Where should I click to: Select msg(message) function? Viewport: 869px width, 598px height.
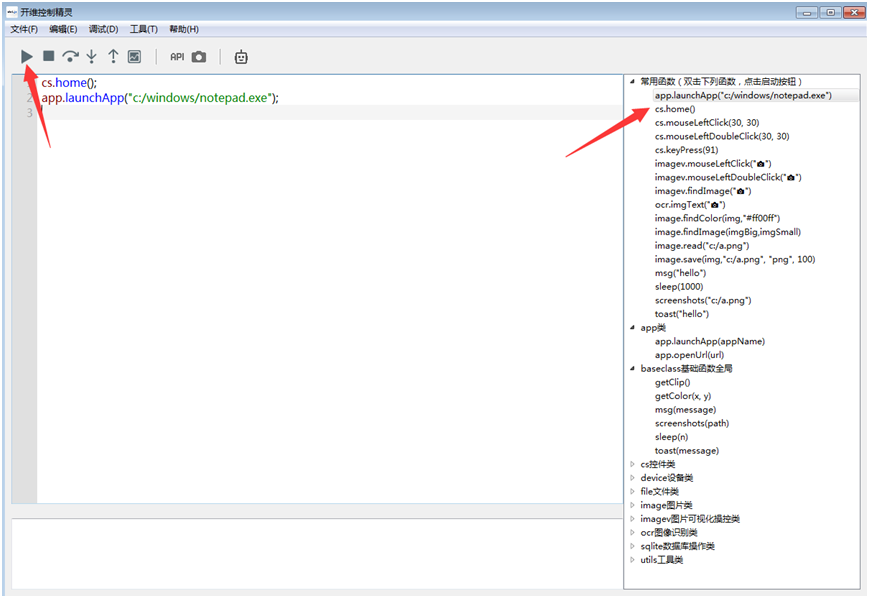pyautogui.click(x=685, y=410)
